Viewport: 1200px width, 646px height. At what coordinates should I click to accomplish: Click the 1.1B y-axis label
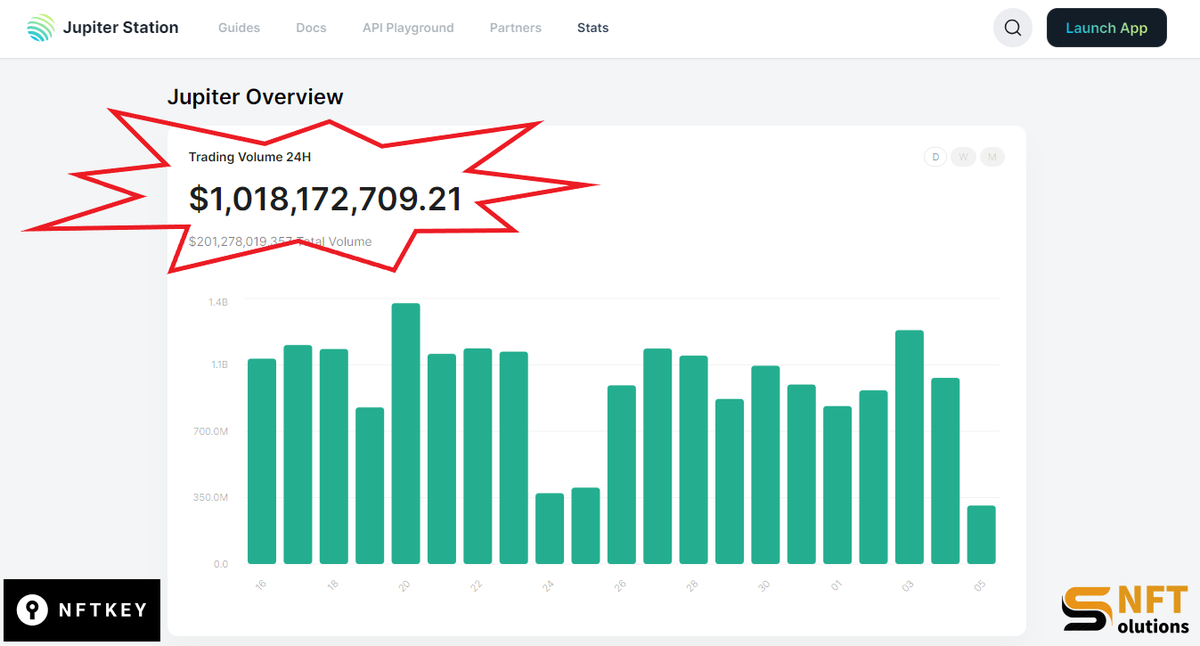pos(218,365)
